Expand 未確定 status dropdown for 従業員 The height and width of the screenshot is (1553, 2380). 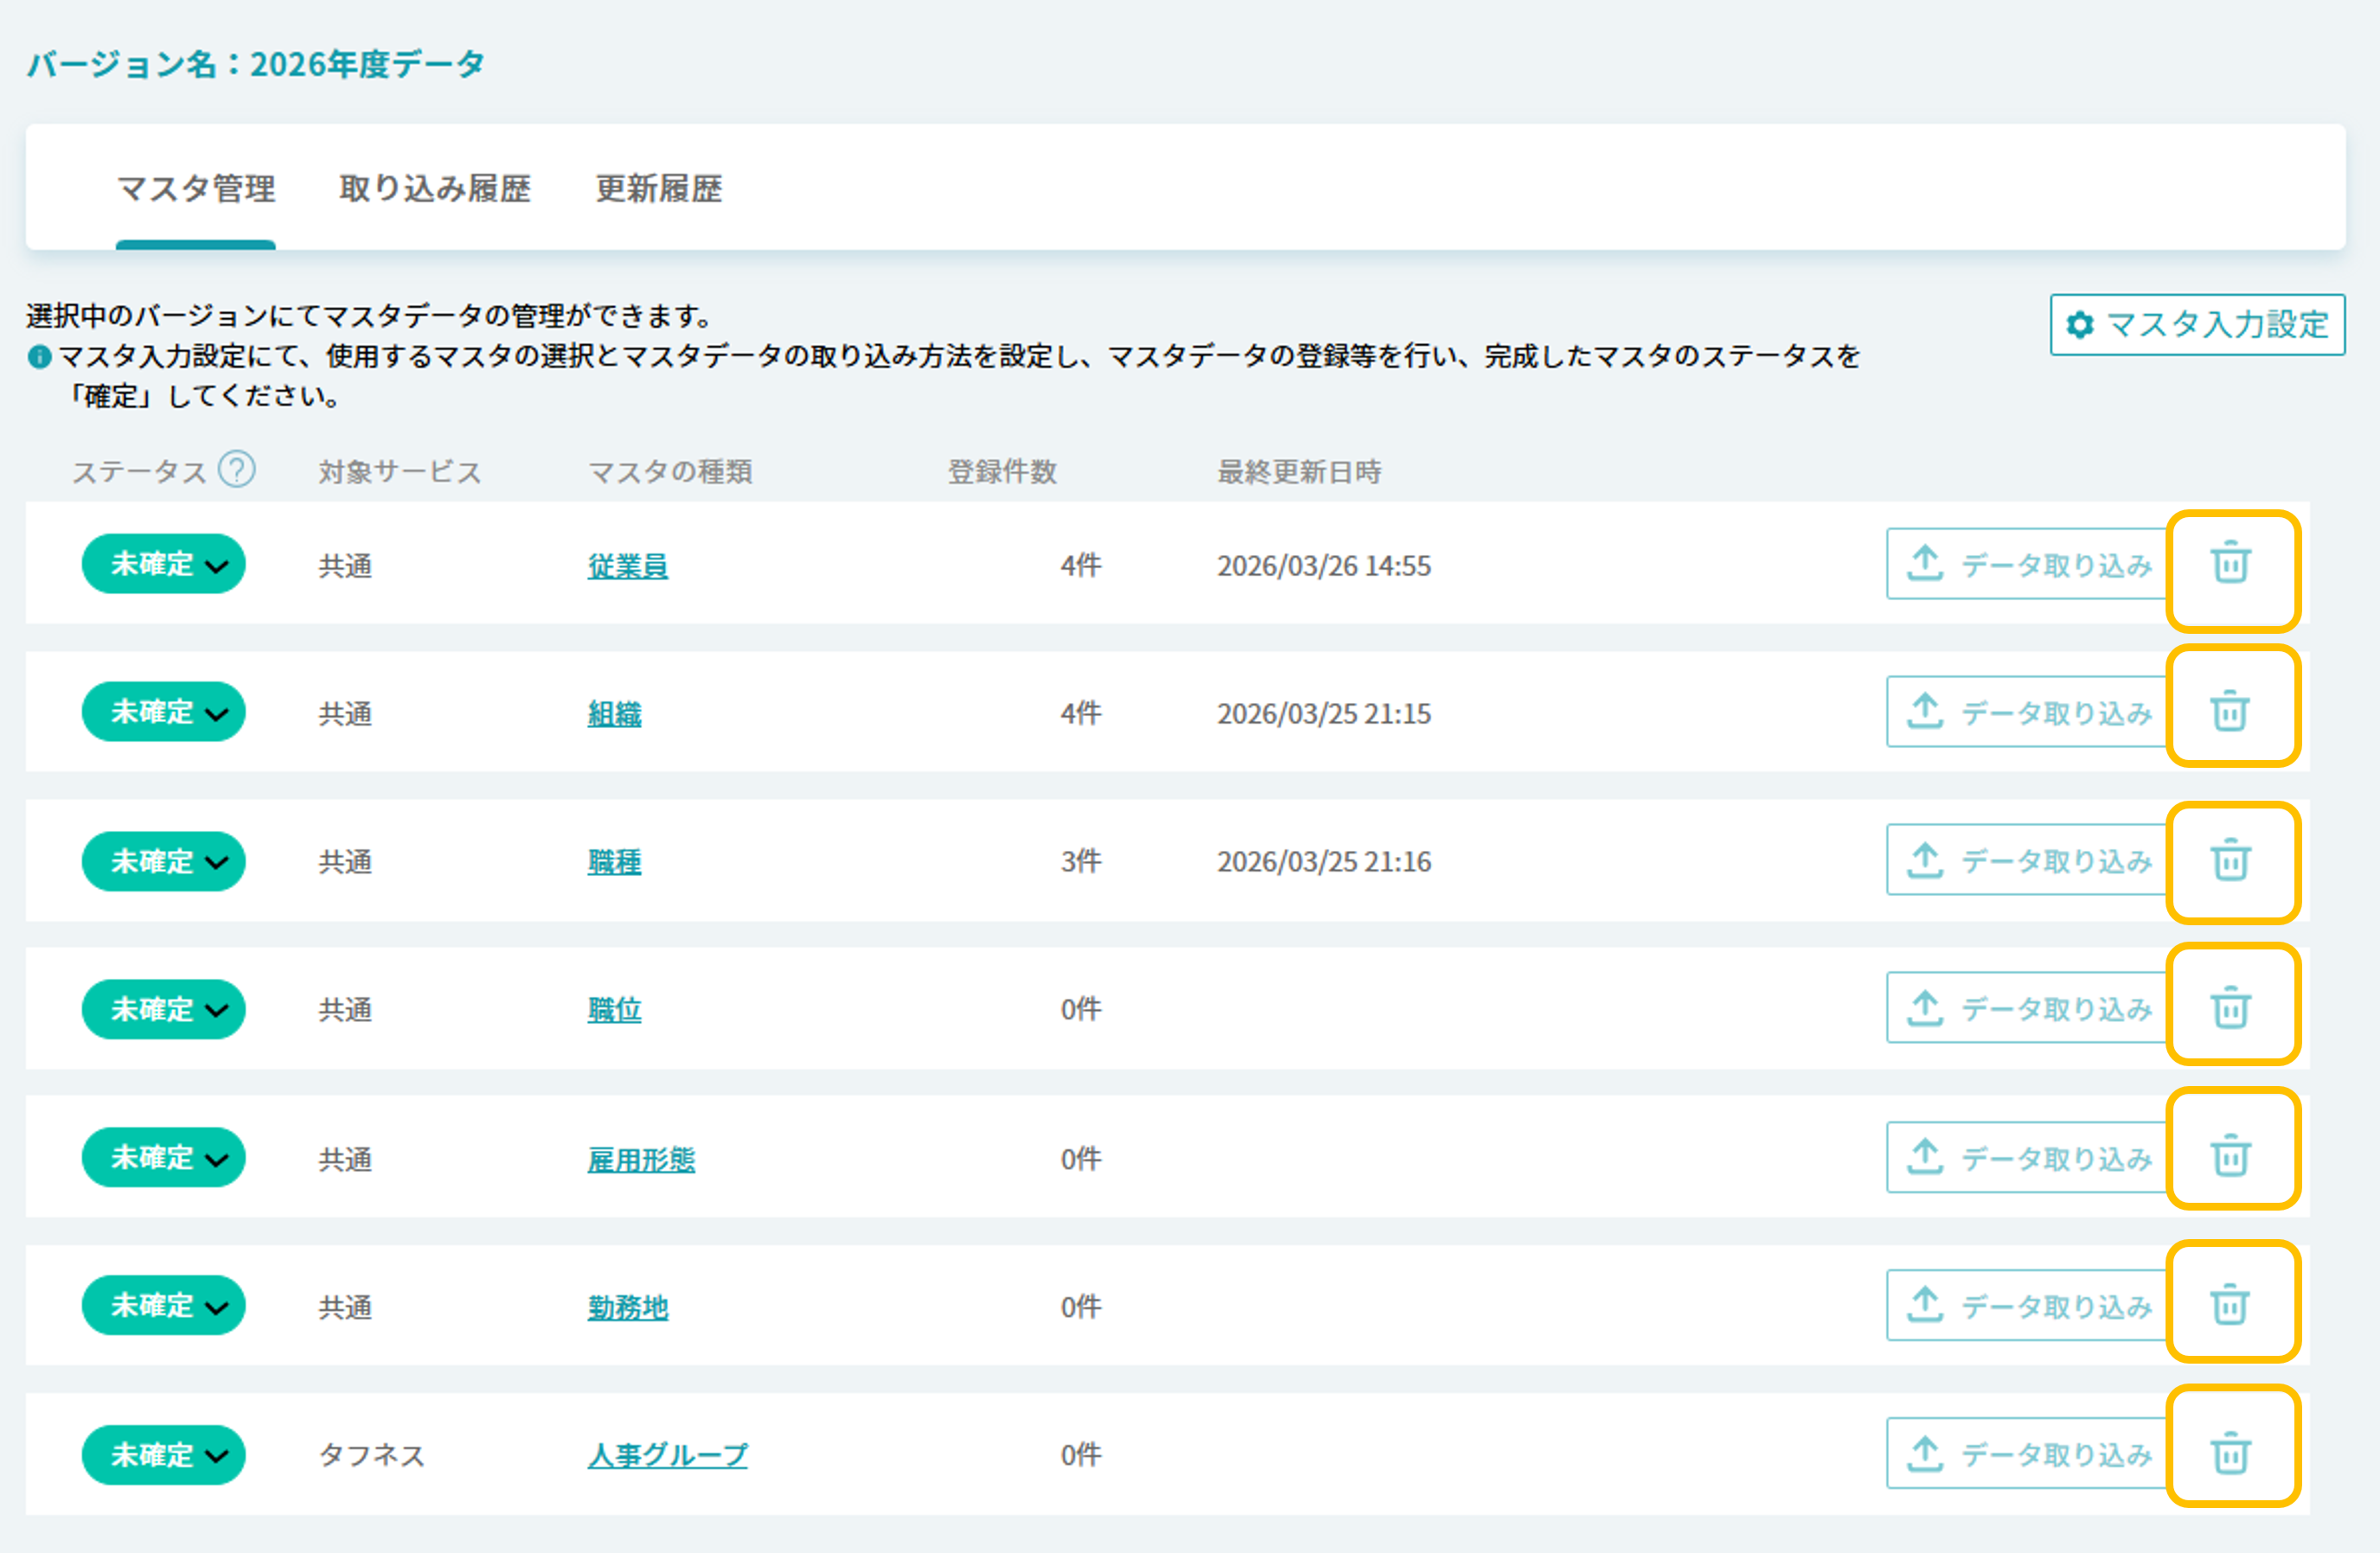tap(164, 564)
